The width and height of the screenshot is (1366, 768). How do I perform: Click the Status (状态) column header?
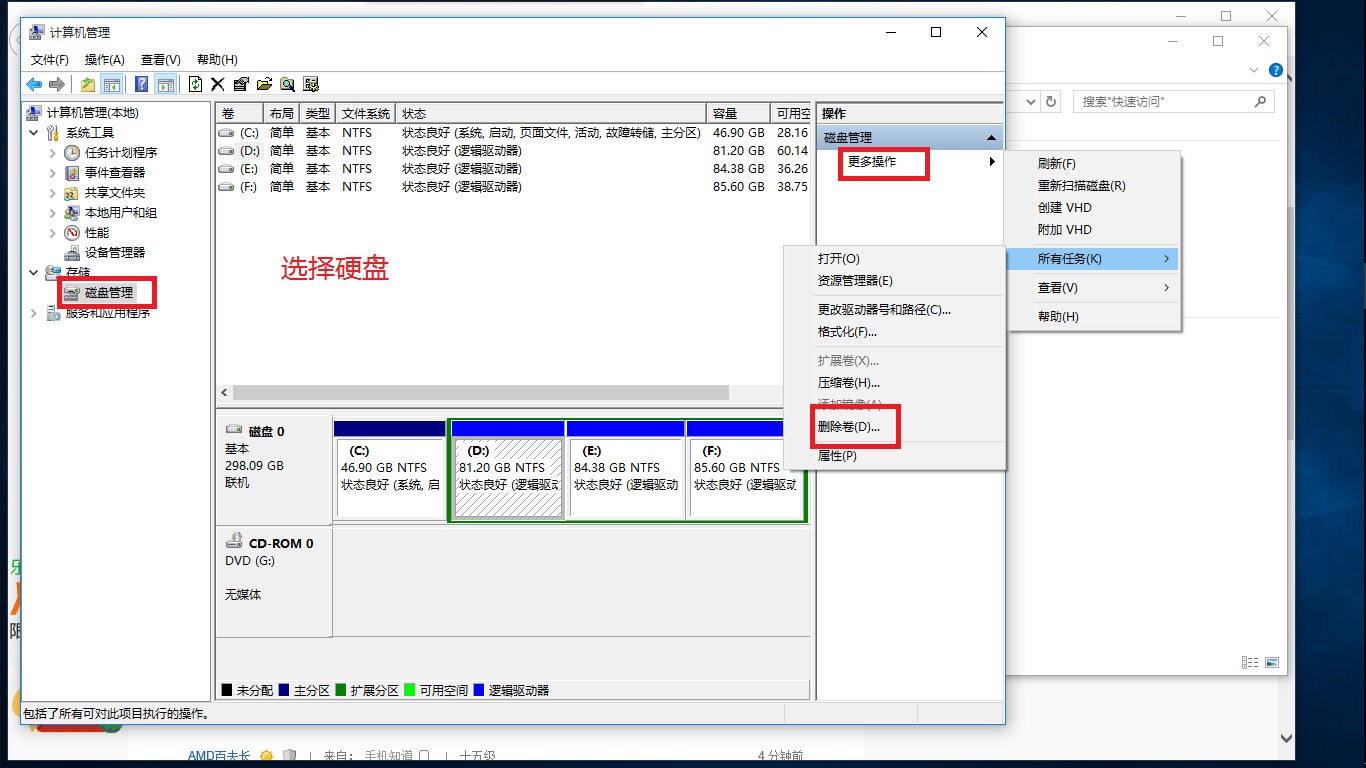pos(551,113)
